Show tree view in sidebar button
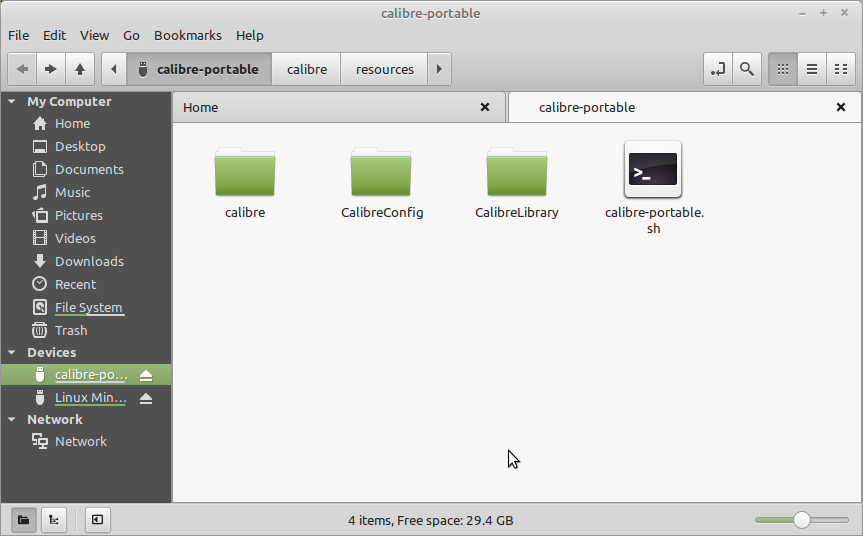The image size is (863, 536). (x=53, y=520)
